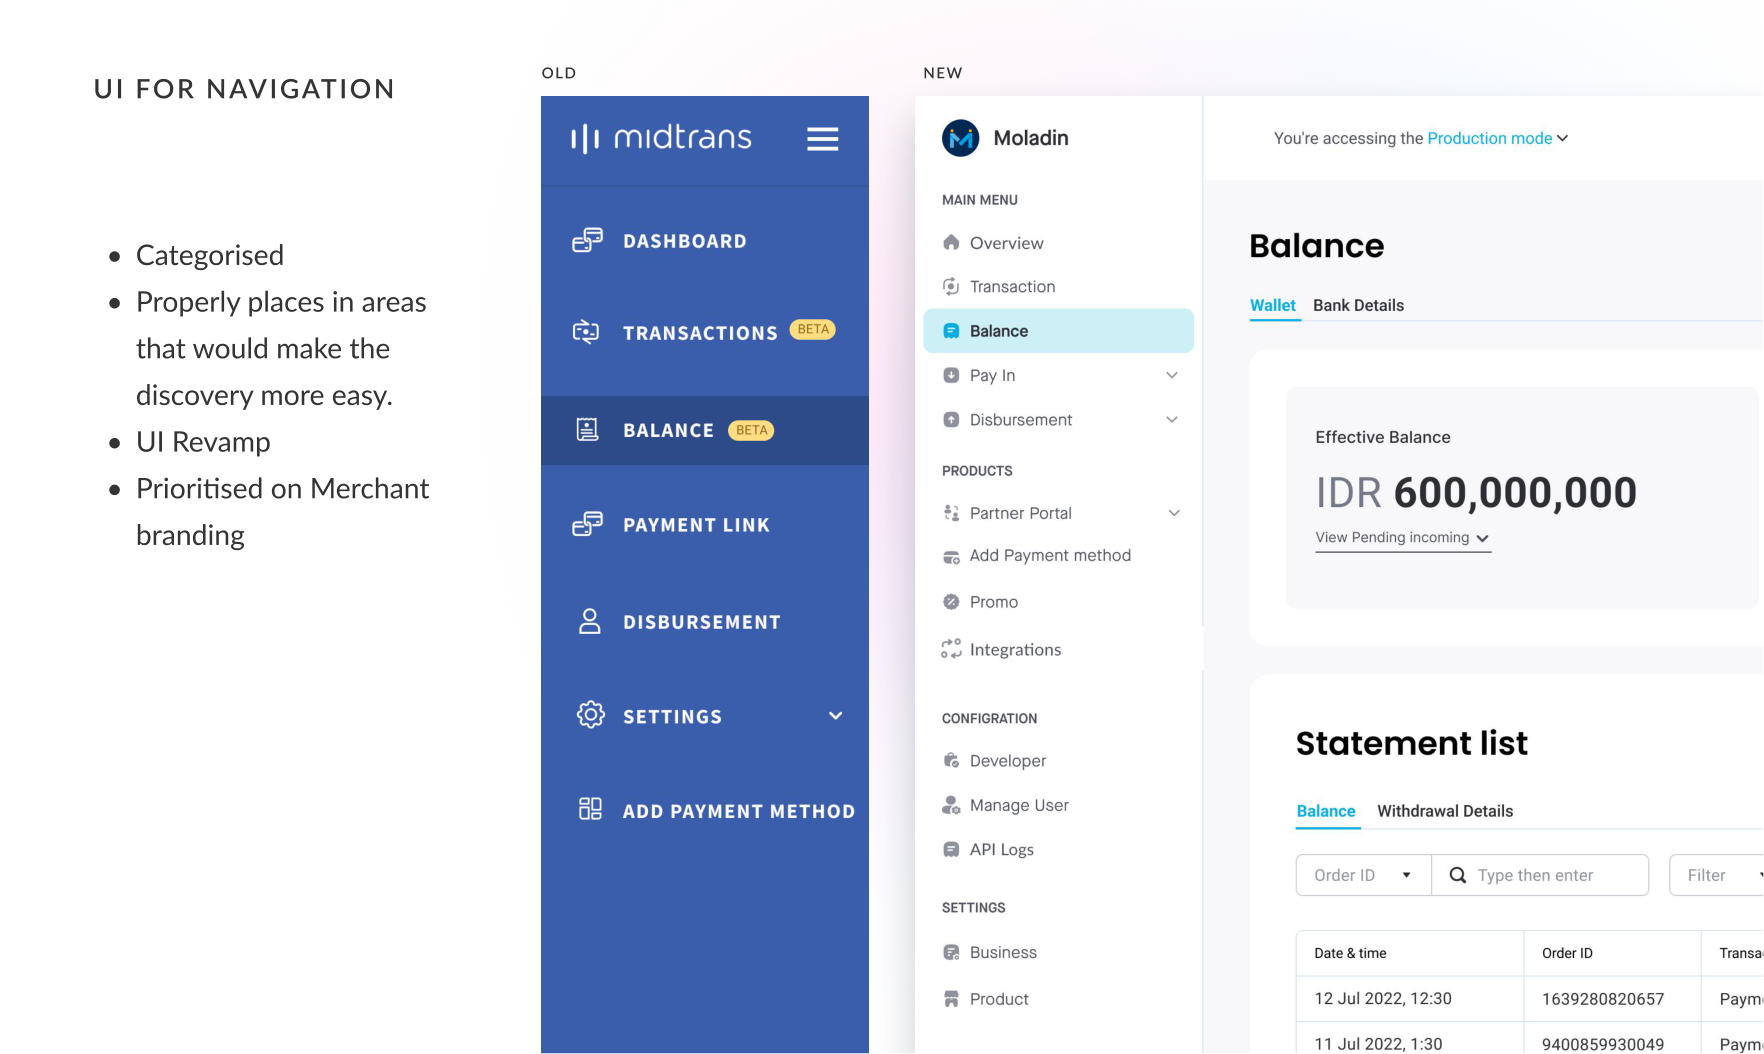Viewport: 1764px width, 1054px height.
Task: Click the Product store icon
Action: 951,999
